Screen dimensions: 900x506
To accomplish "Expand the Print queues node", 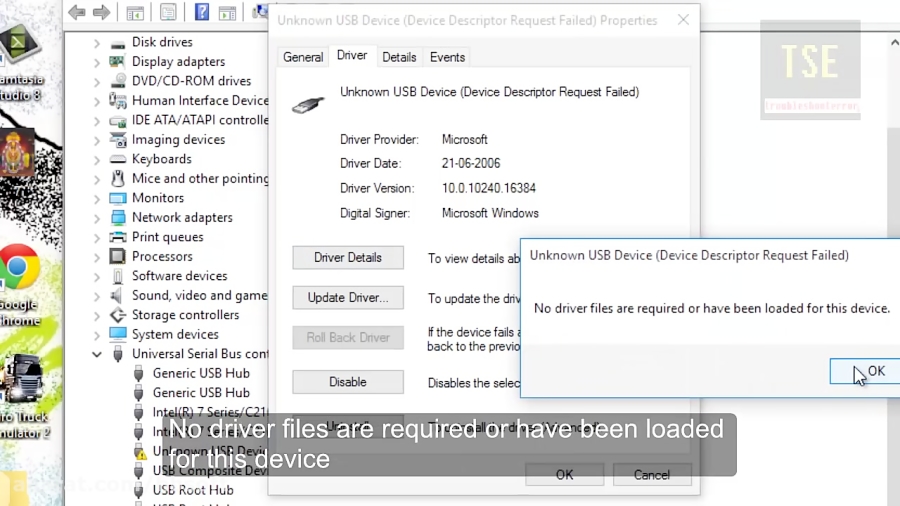I will [x=96, y=238].
